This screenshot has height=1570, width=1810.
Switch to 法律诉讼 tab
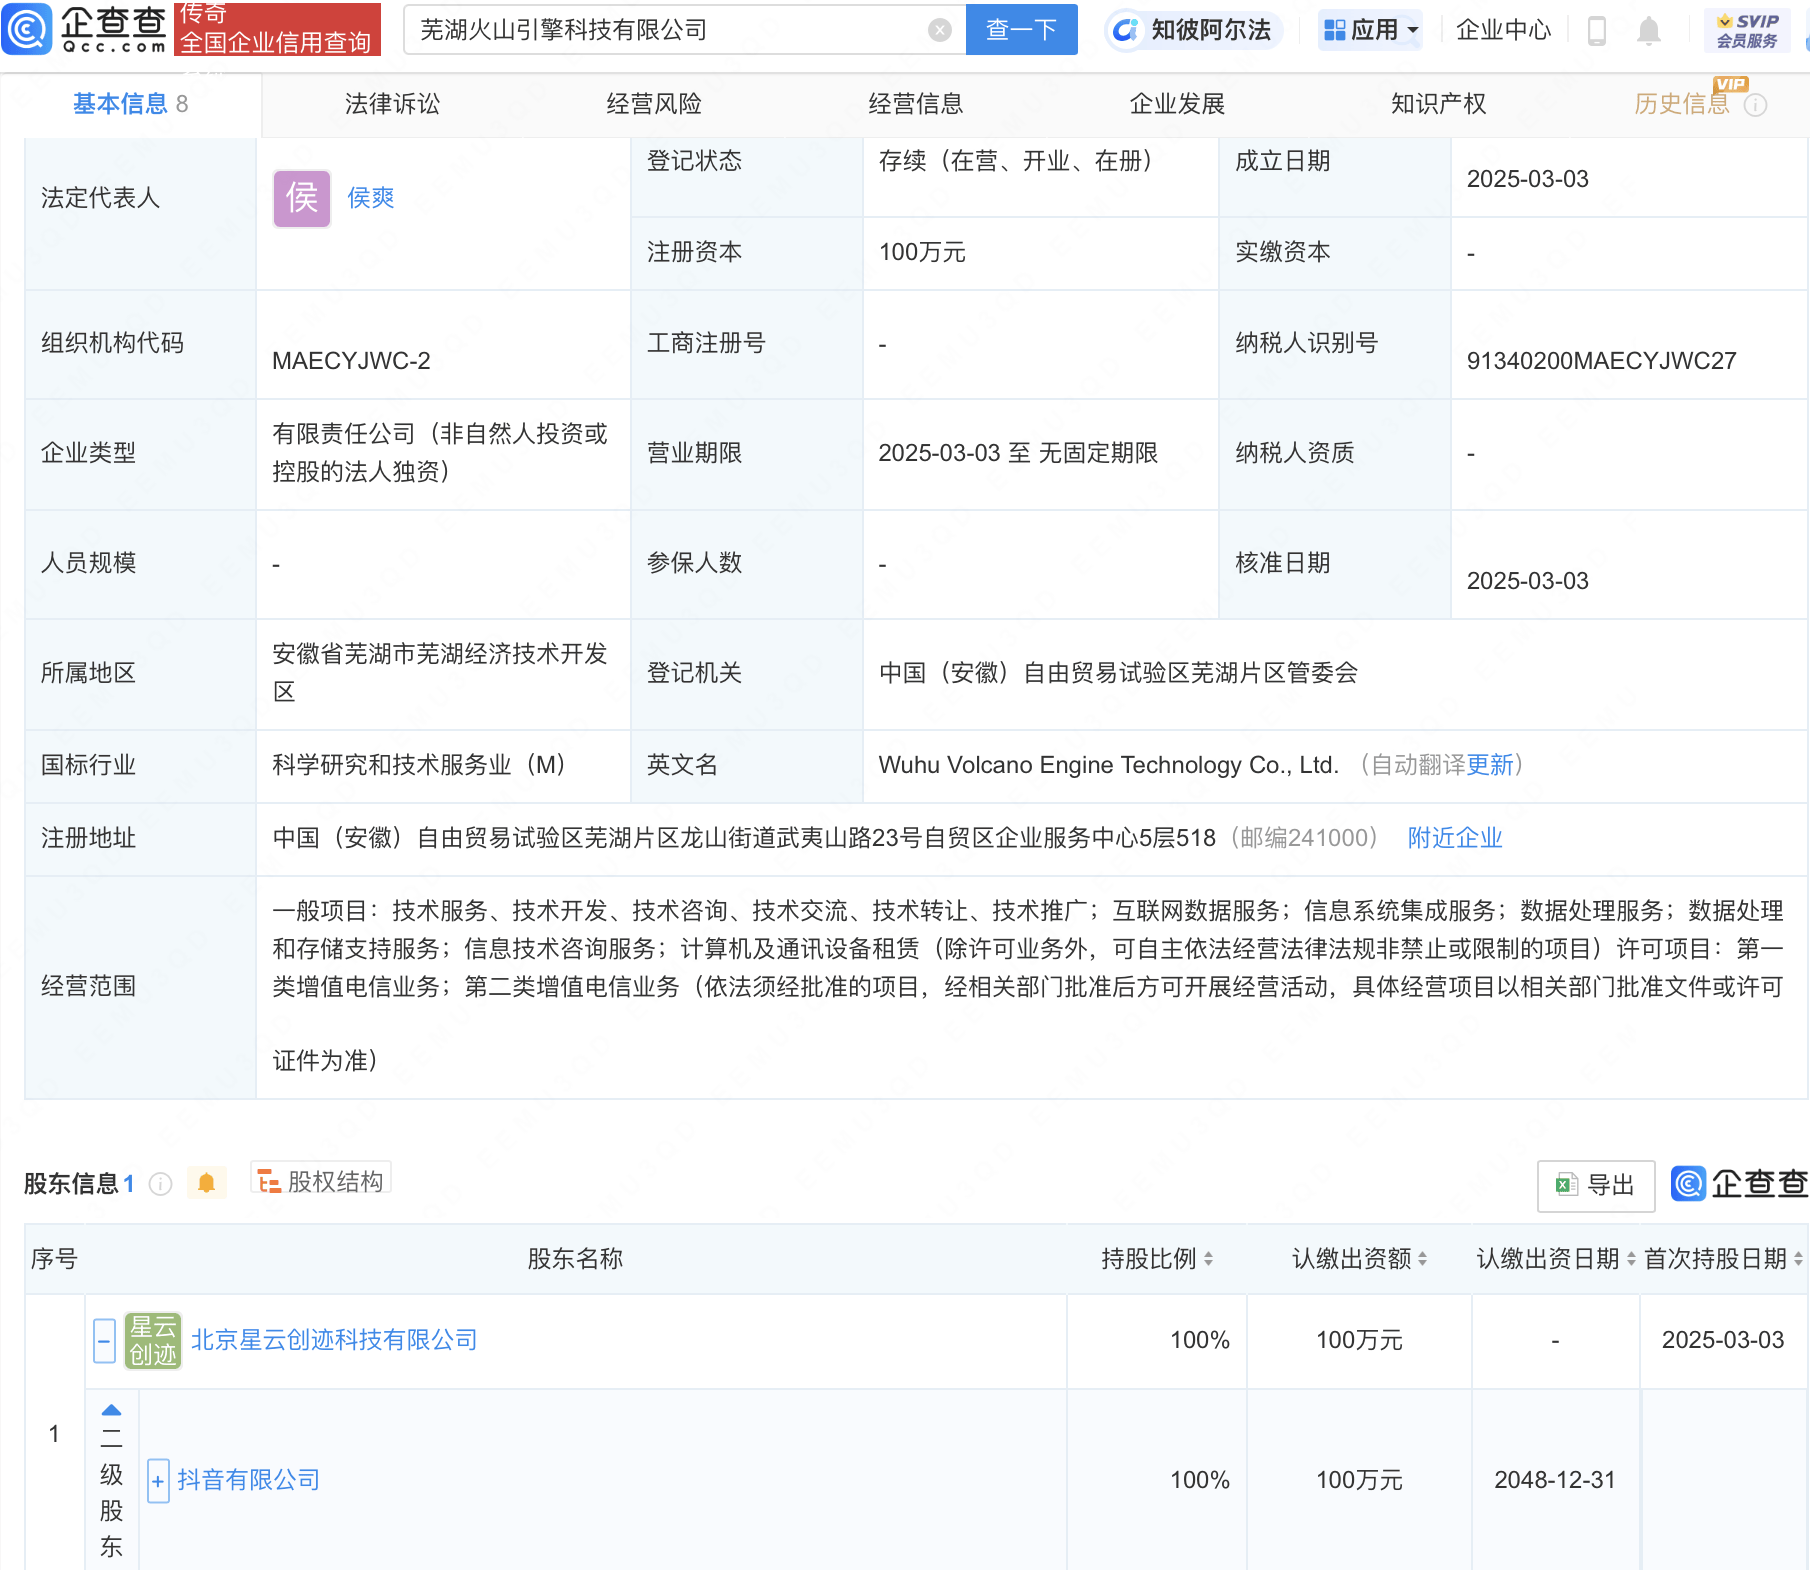pos(392,104)
